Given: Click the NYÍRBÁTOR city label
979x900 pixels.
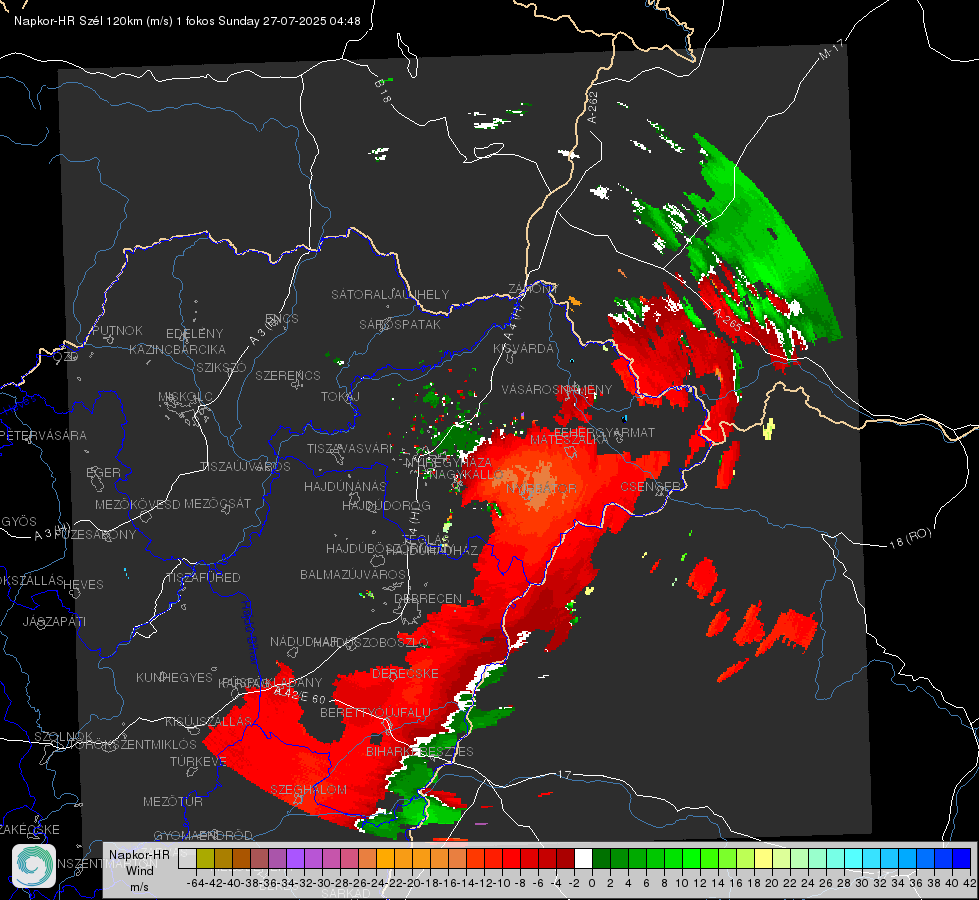Looking at the screenshot, I should click(x=541, y=488).
